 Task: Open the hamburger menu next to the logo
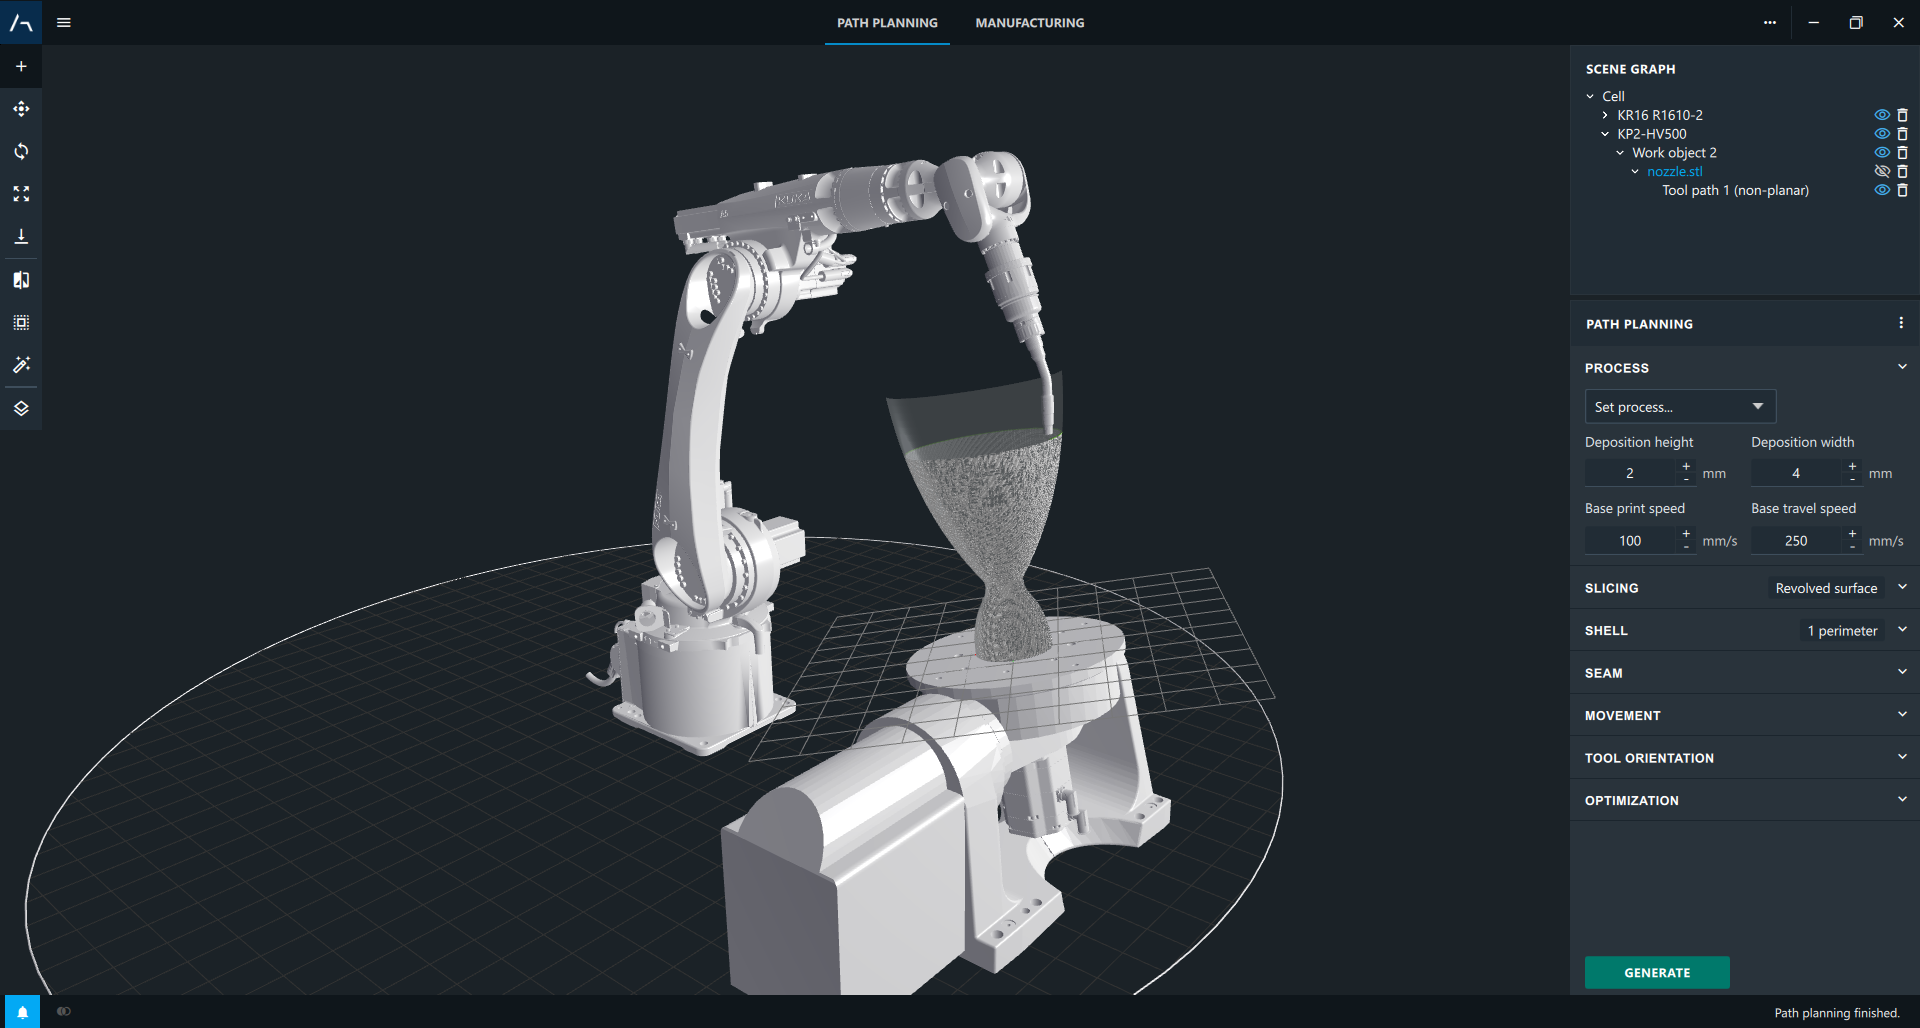coord(63,22)
